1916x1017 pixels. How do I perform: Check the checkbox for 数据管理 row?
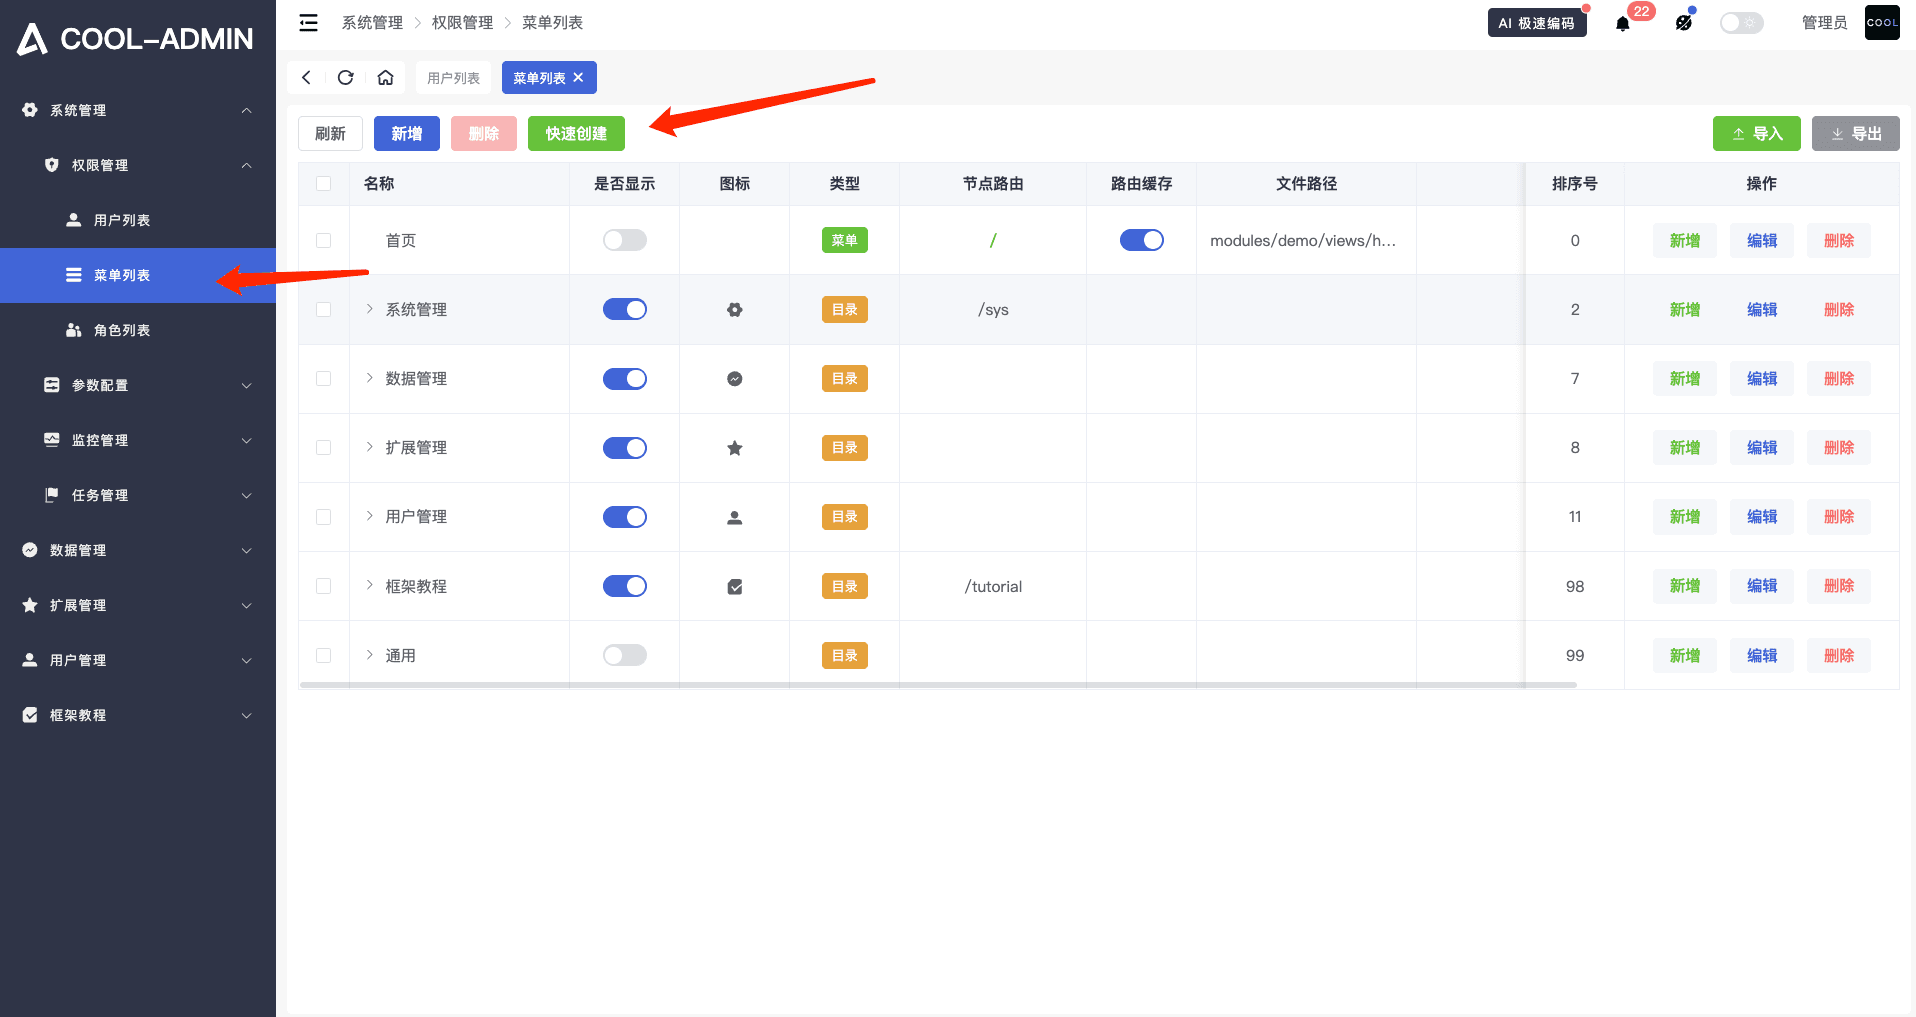pyautogui.click(x=323, y=379)
